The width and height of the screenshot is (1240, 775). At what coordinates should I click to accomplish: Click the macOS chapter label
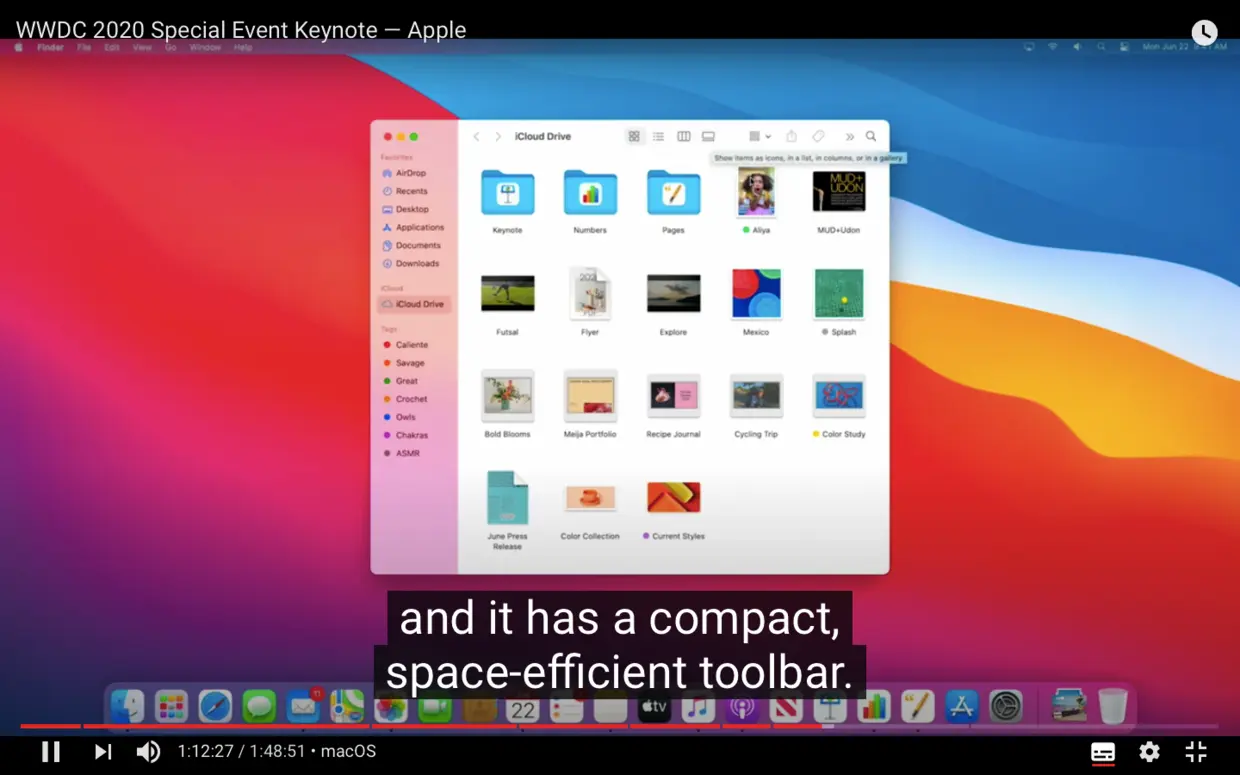point(349,751)
